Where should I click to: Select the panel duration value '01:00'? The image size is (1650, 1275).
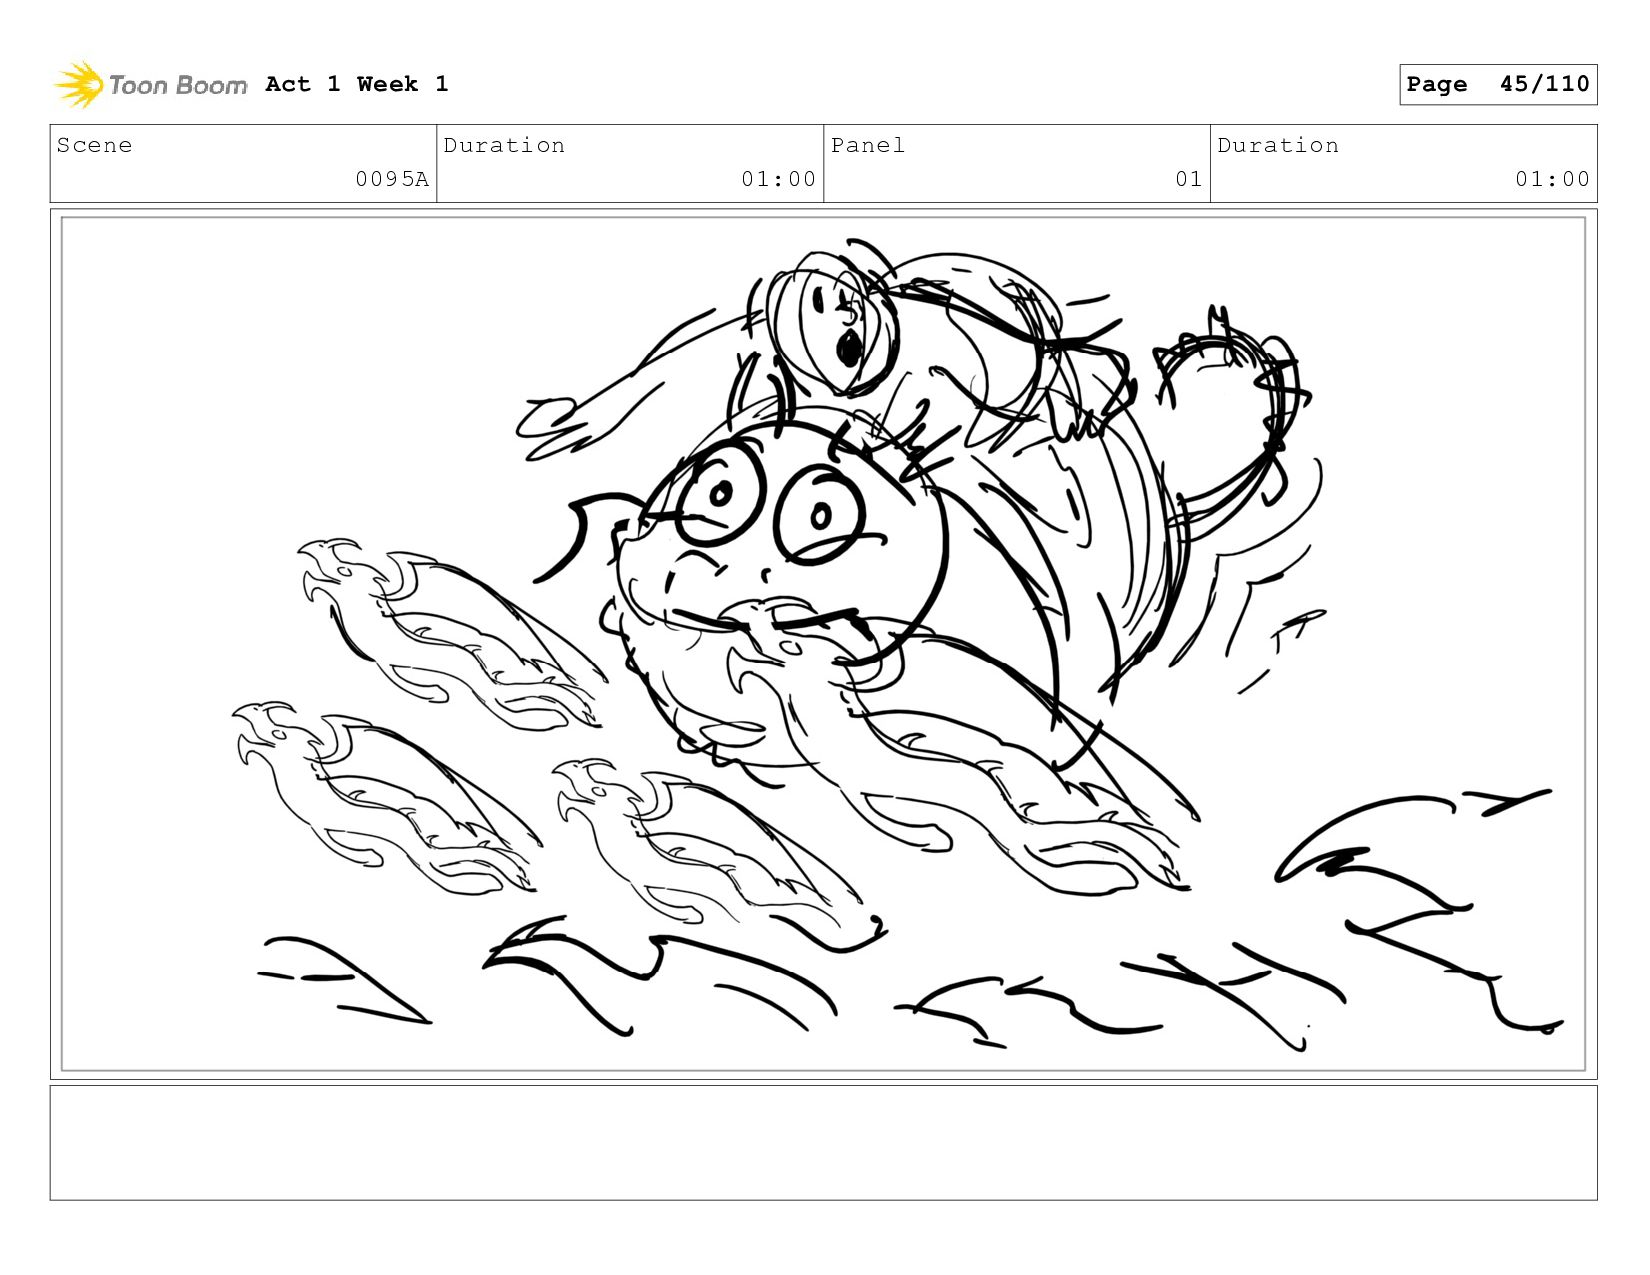coord(1552,179)
